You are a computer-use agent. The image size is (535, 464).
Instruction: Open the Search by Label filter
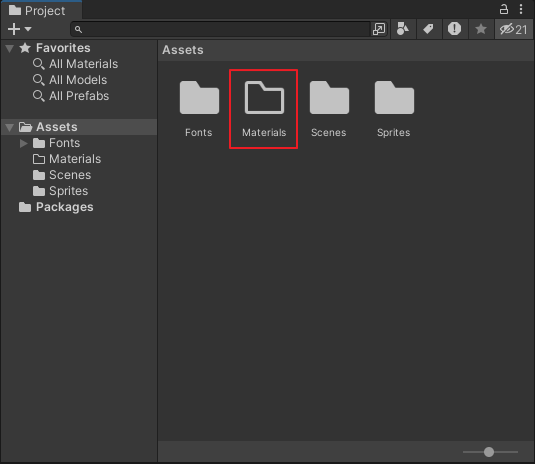[429, 29]
